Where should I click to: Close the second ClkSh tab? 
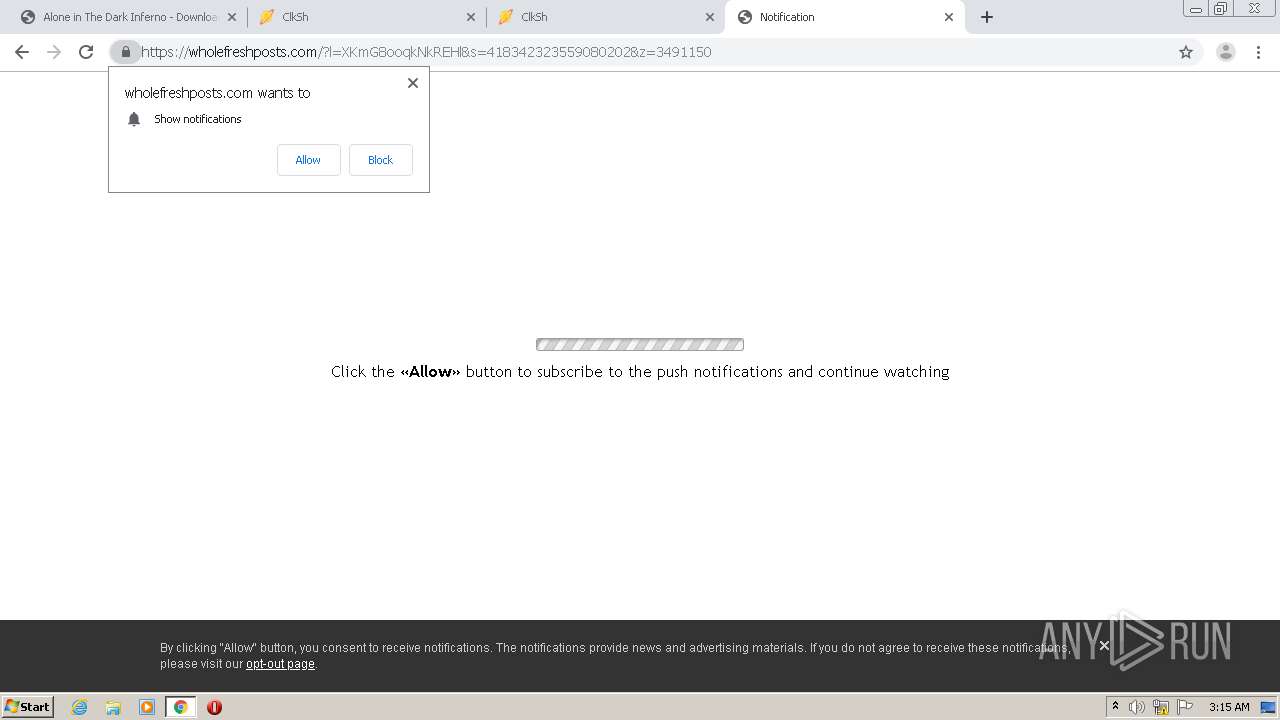tap(710, 17)
